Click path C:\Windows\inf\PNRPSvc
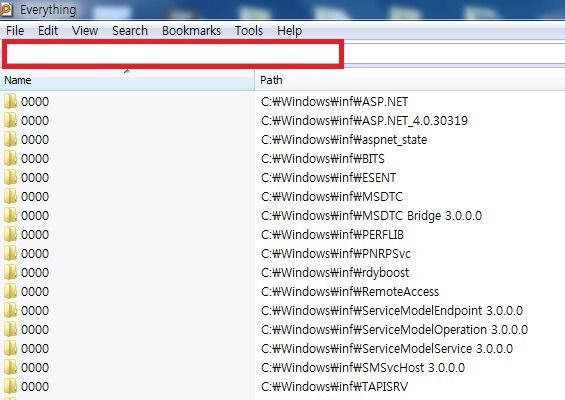The width and height of the screenshot is (565, 400). [336, 254]
